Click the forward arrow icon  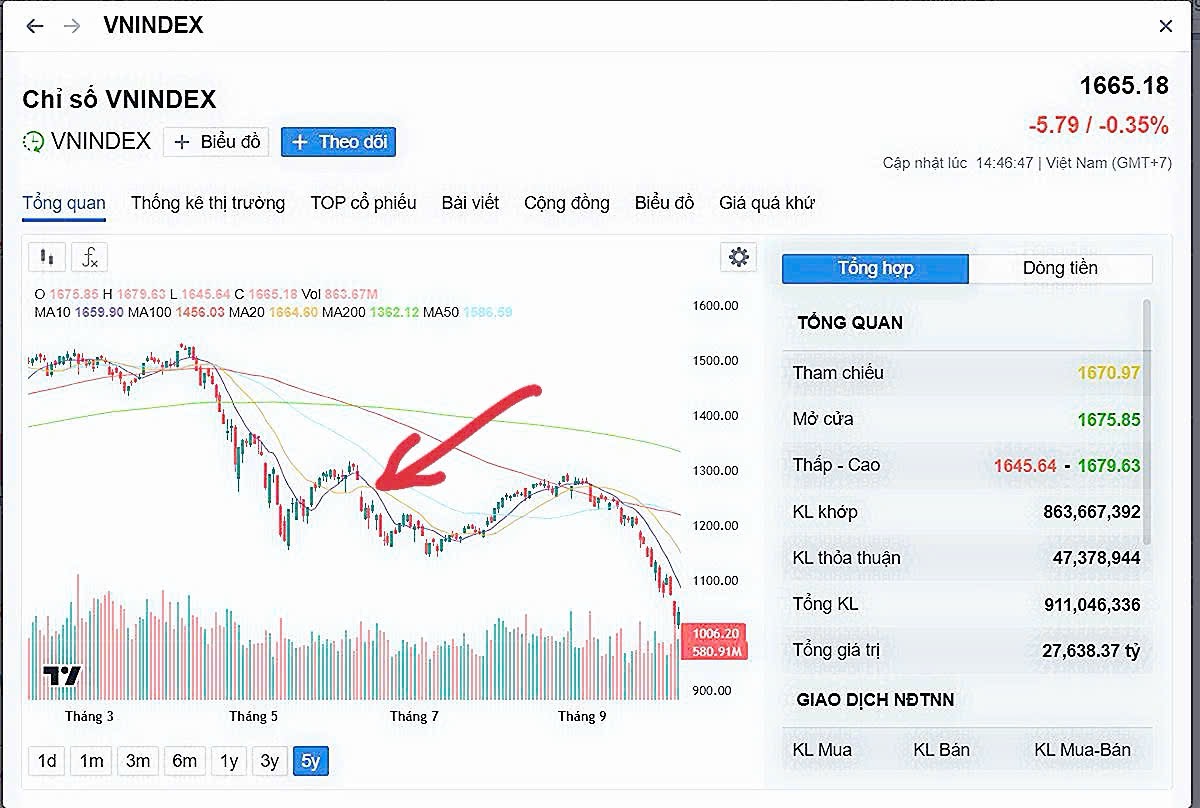tap(72, 26)
